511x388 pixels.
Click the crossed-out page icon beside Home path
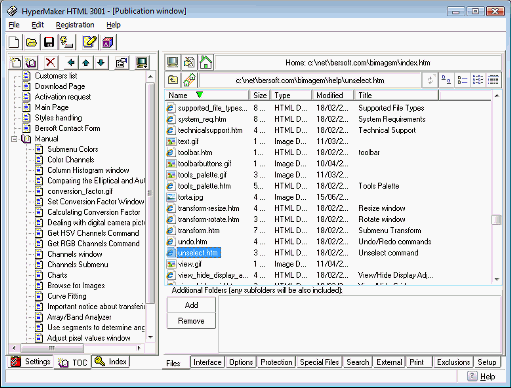coord(189,62)
